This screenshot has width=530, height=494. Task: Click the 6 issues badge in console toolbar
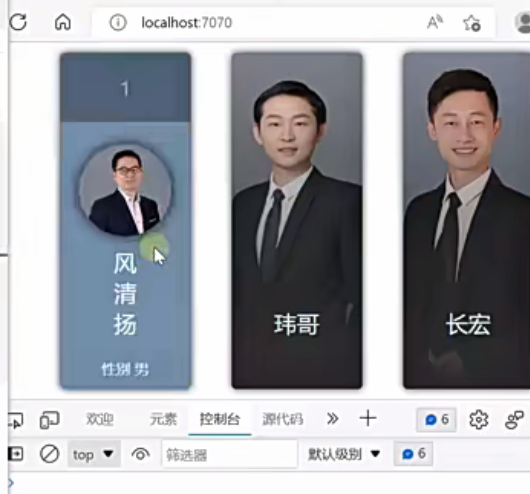(x=413, y=453)
